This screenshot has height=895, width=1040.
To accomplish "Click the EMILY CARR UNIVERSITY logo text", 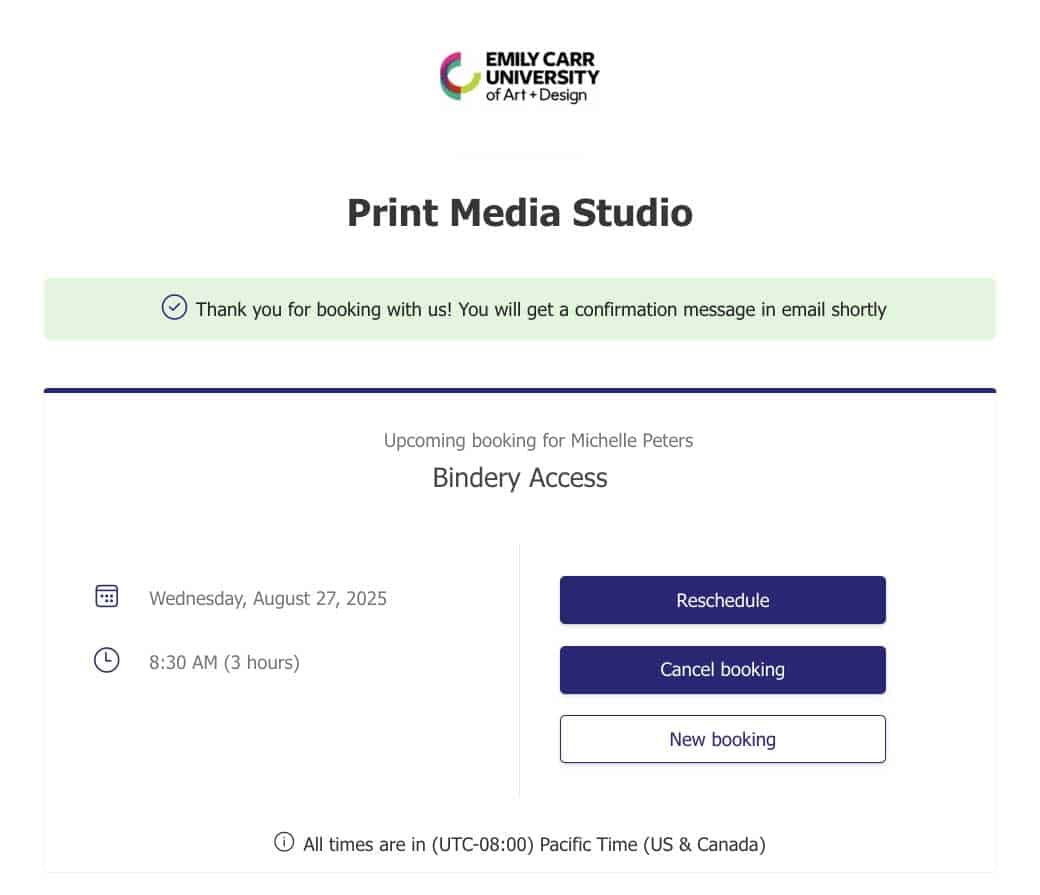I will pos(542,67).
